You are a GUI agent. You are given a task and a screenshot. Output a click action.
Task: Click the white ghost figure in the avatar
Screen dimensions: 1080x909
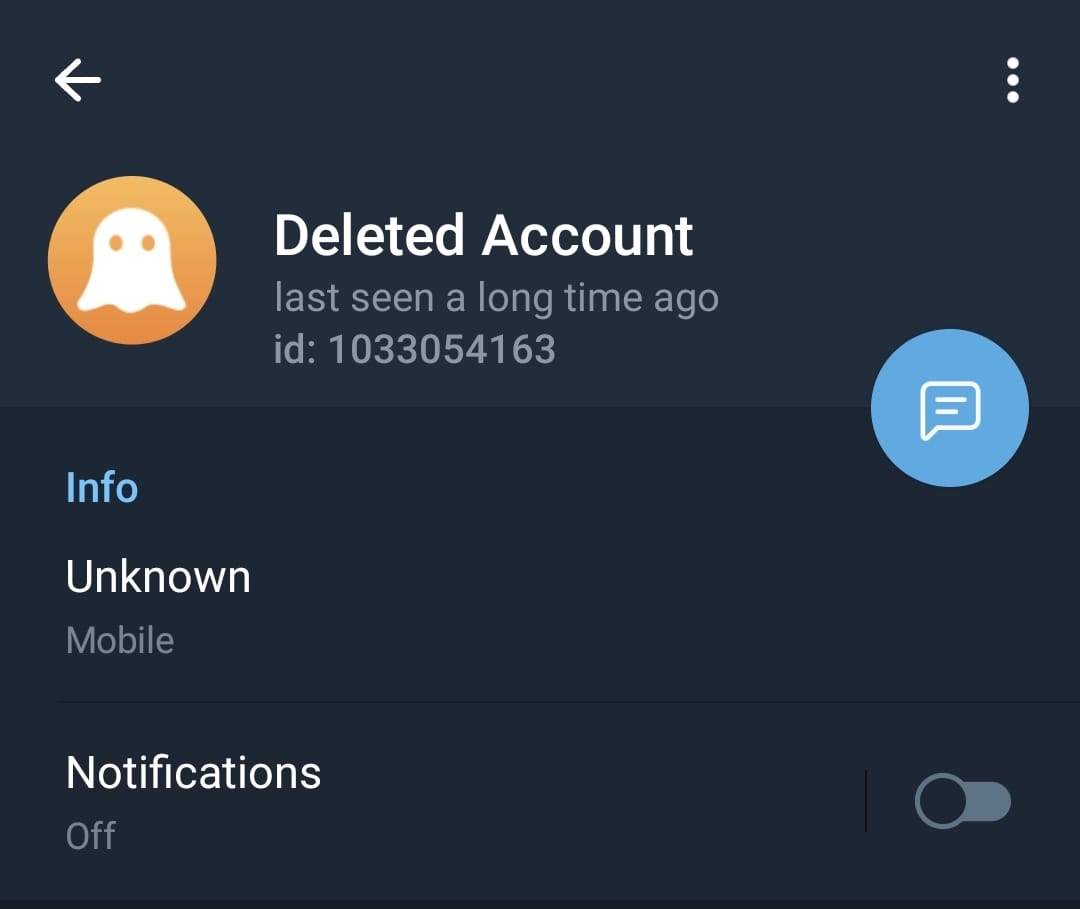132,262
